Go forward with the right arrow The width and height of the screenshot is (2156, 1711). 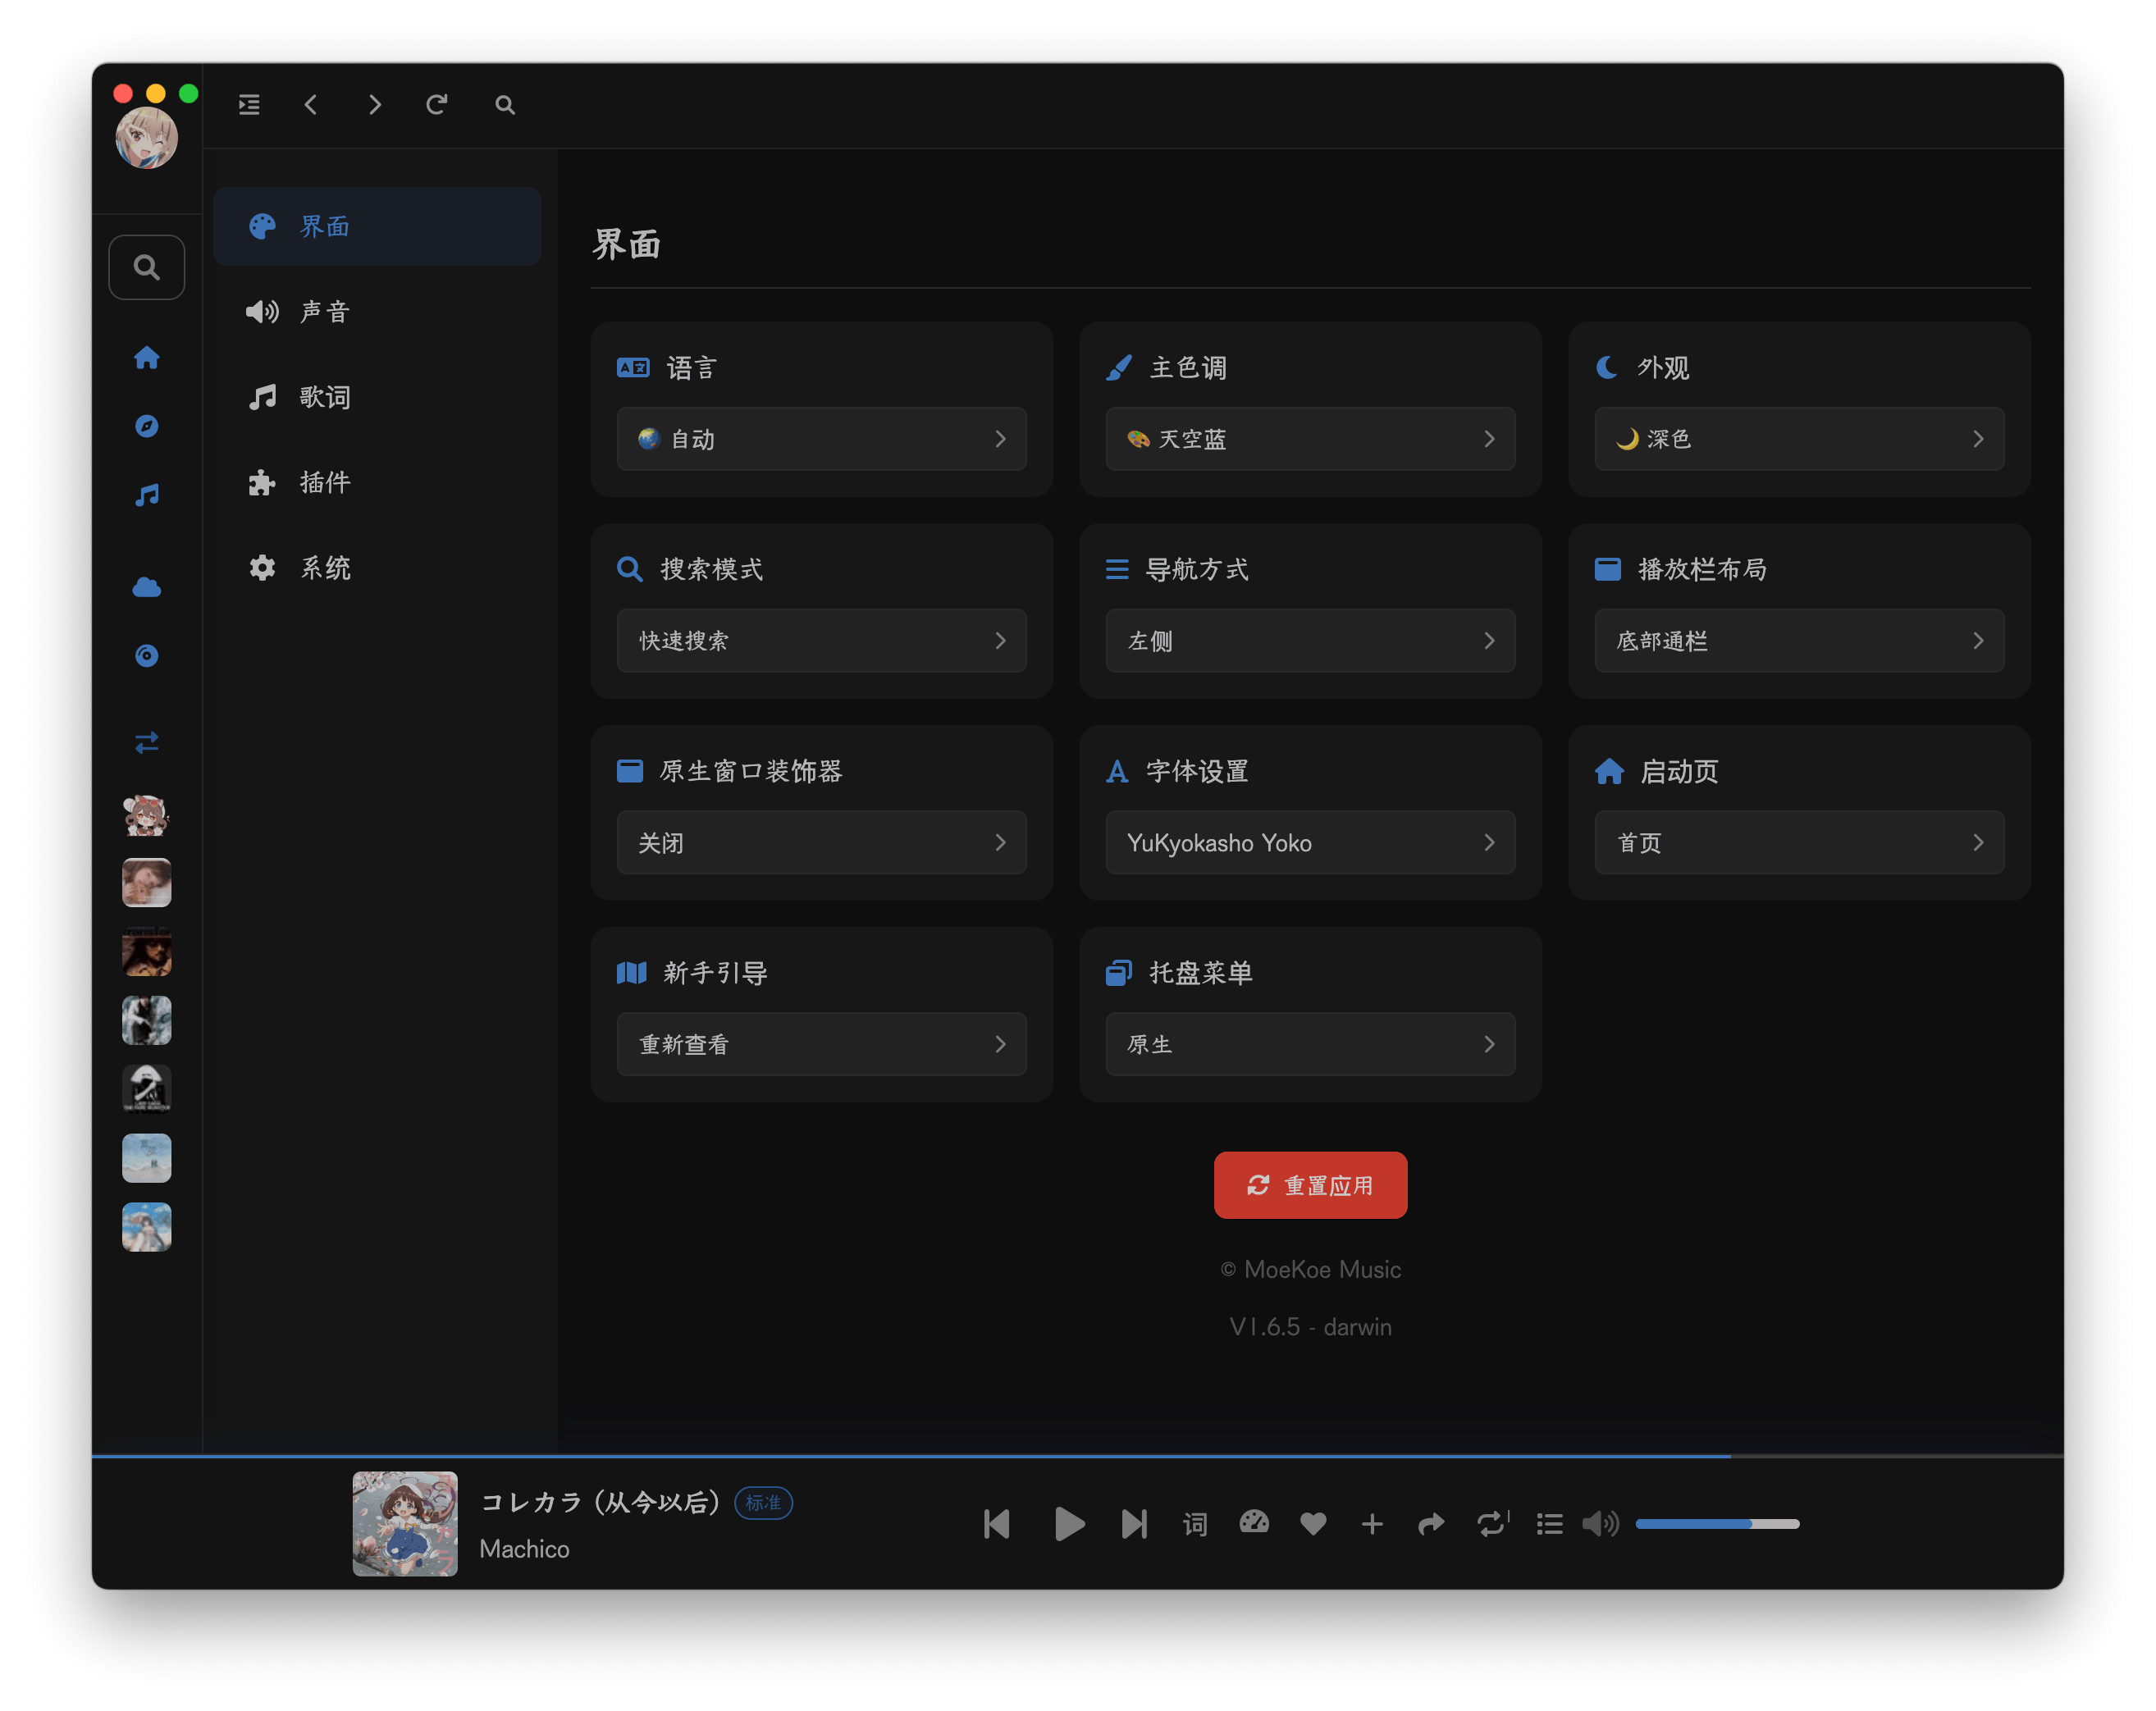(x=374, y=105)
